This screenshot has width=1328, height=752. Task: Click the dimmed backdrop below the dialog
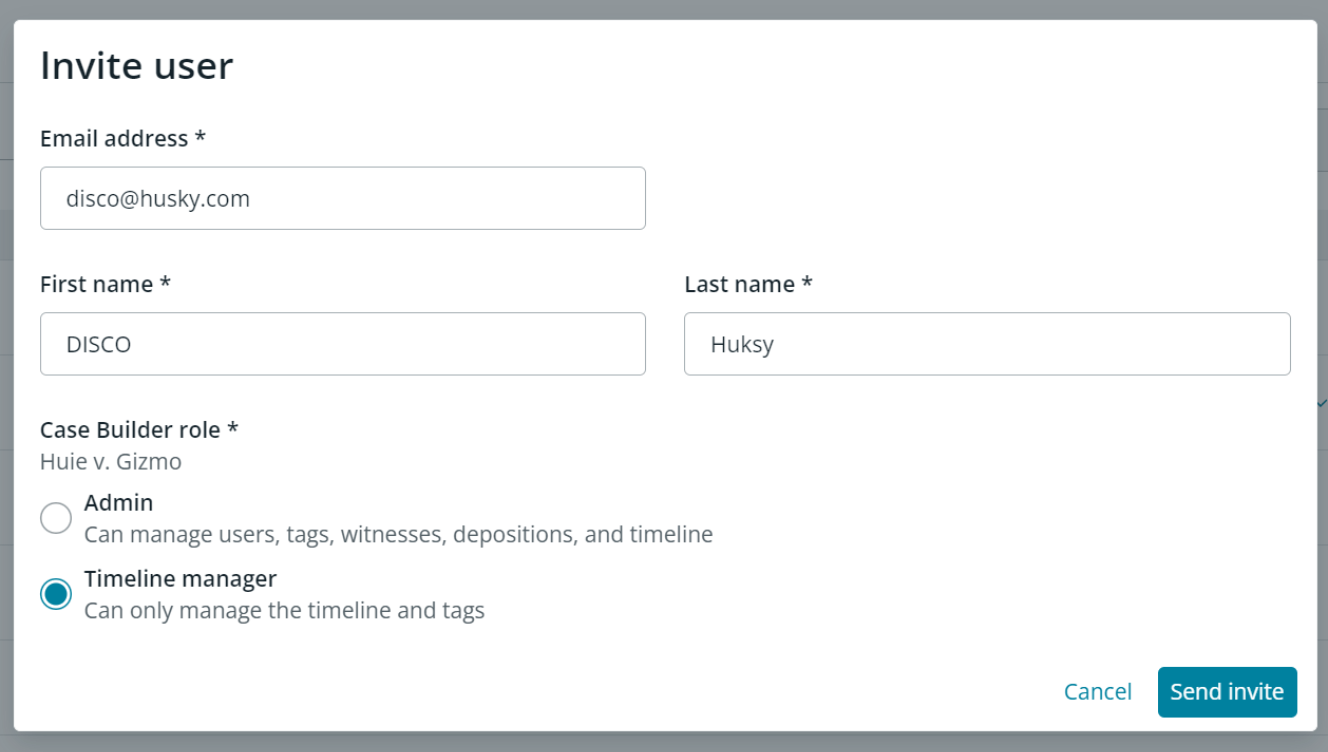coord(664,742)
